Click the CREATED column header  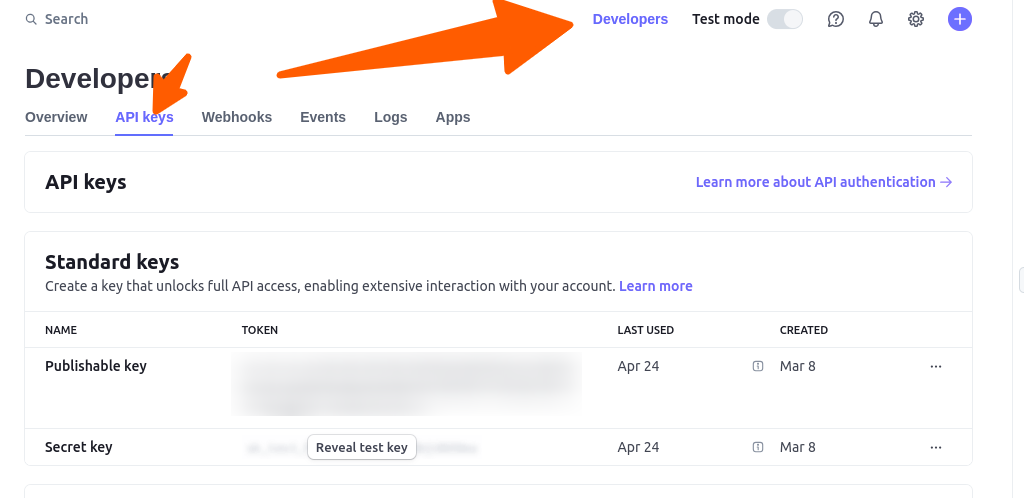pos(803,330)
